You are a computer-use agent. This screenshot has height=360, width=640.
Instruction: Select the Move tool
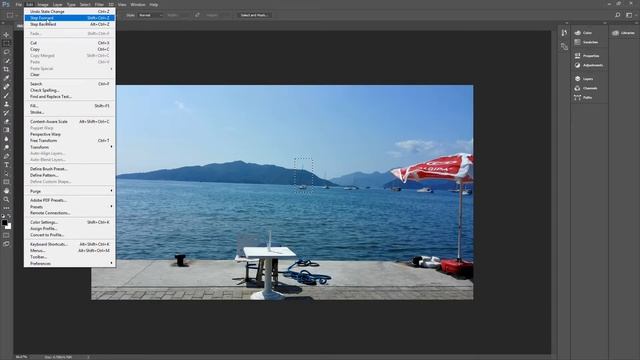tap(6, 35)
